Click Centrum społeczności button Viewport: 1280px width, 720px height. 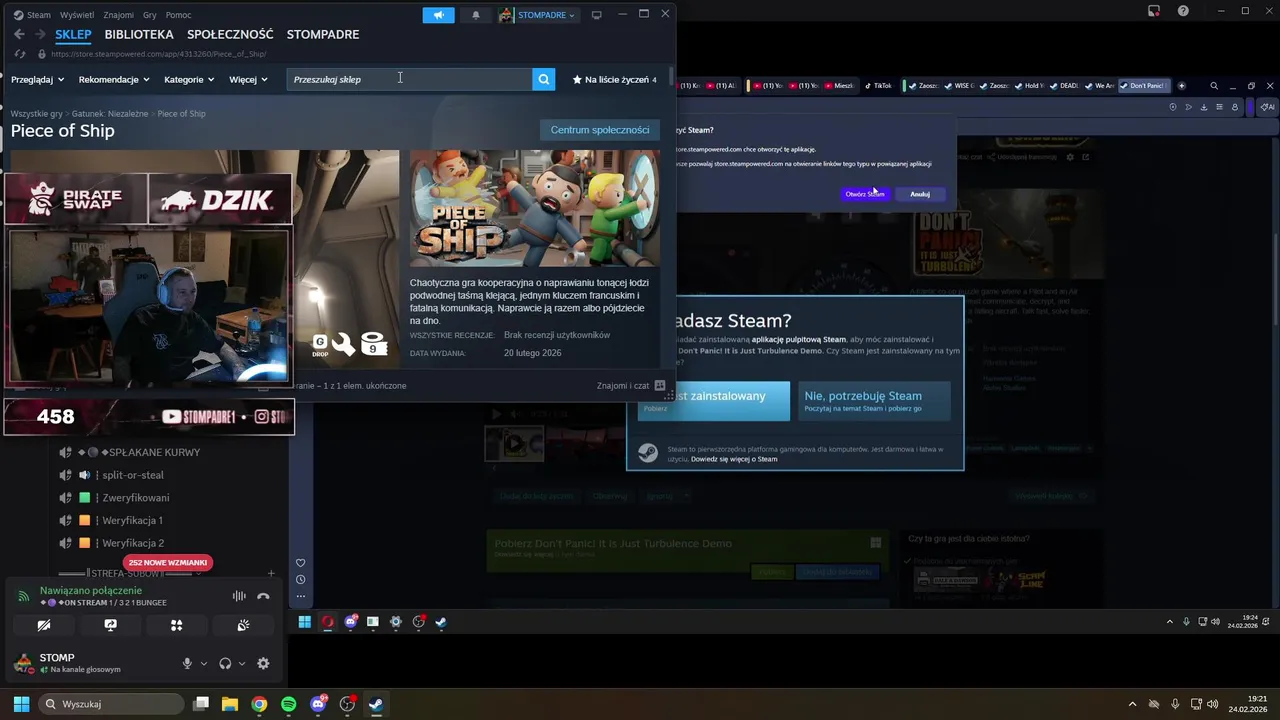pyautogui.click(x=600, y=130)
